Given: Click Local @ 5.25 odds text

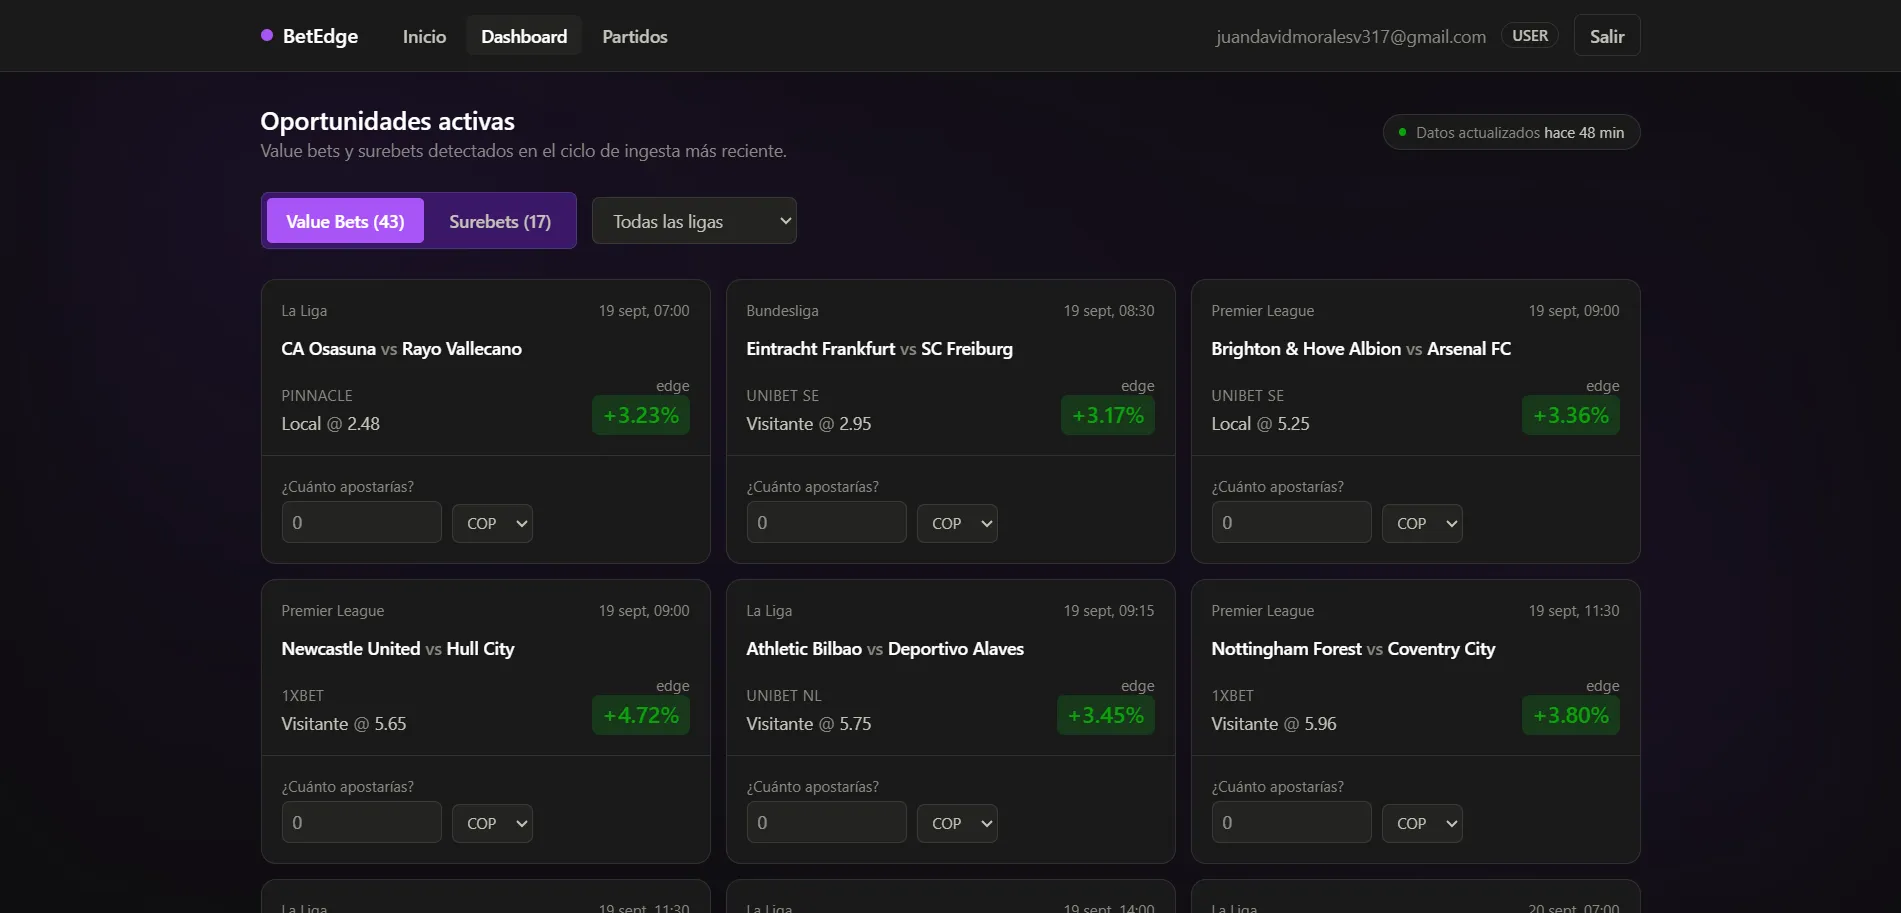Looking at the screenshot, I should (x=1260, y=424).
